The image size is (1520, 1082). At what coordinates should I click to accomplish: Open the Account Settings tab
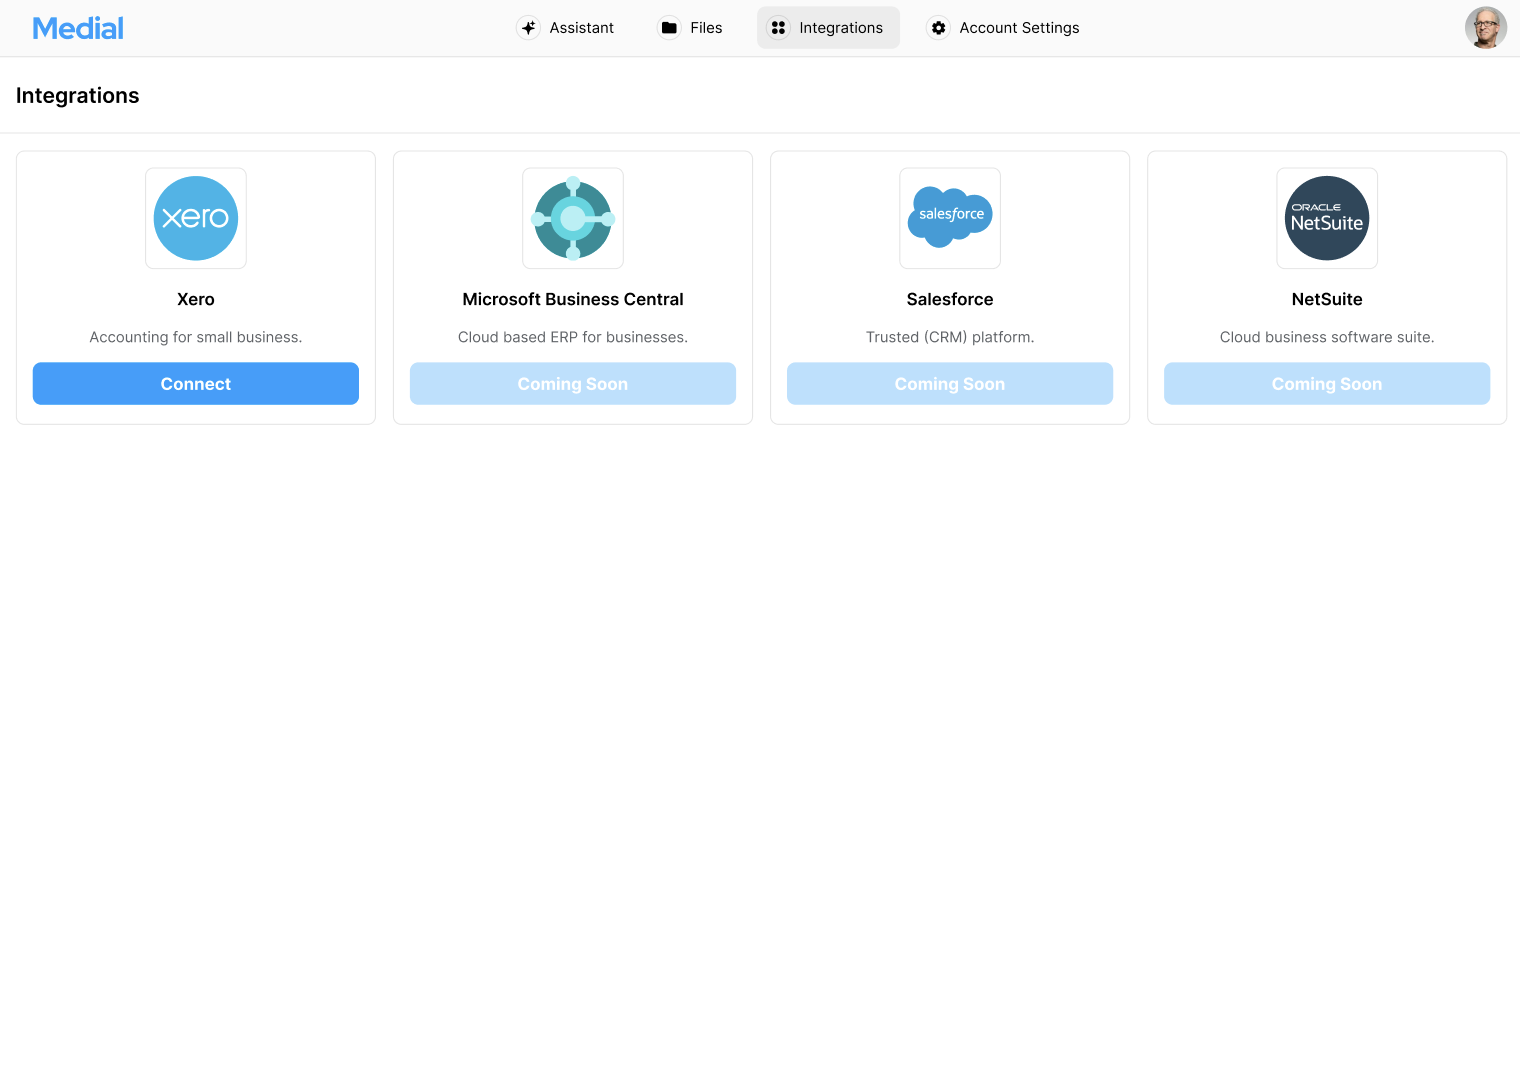click(x=1019, y=28)
